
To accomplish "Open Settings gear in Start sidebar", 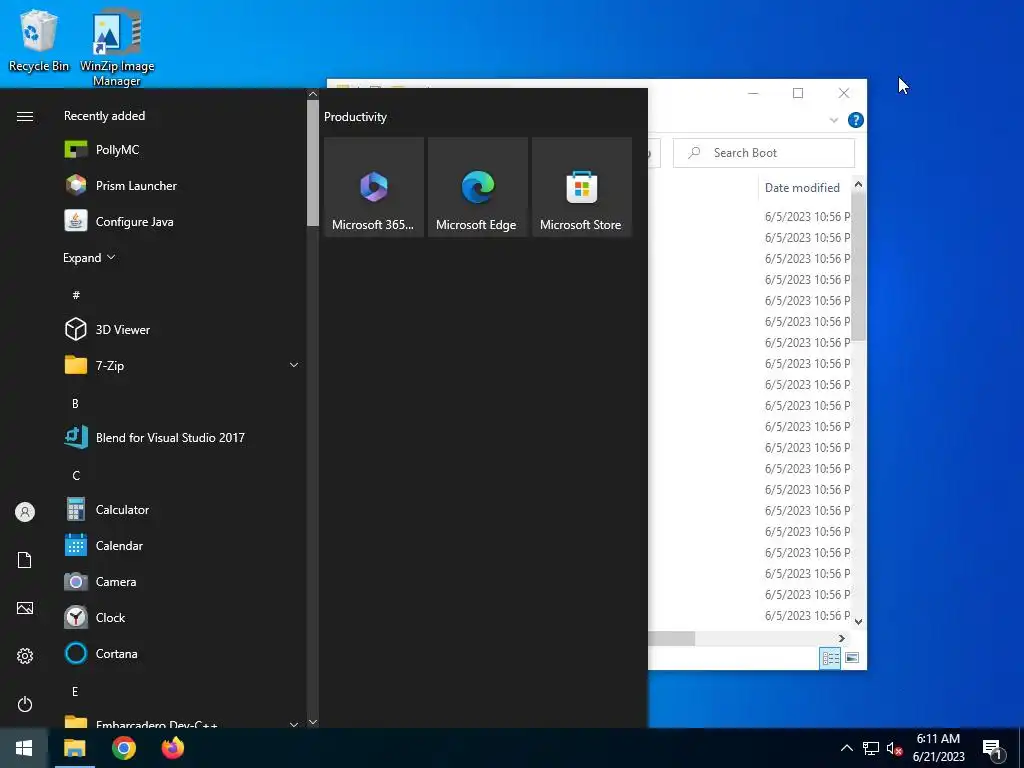I will pyautogui.click(x=25, y=656).
